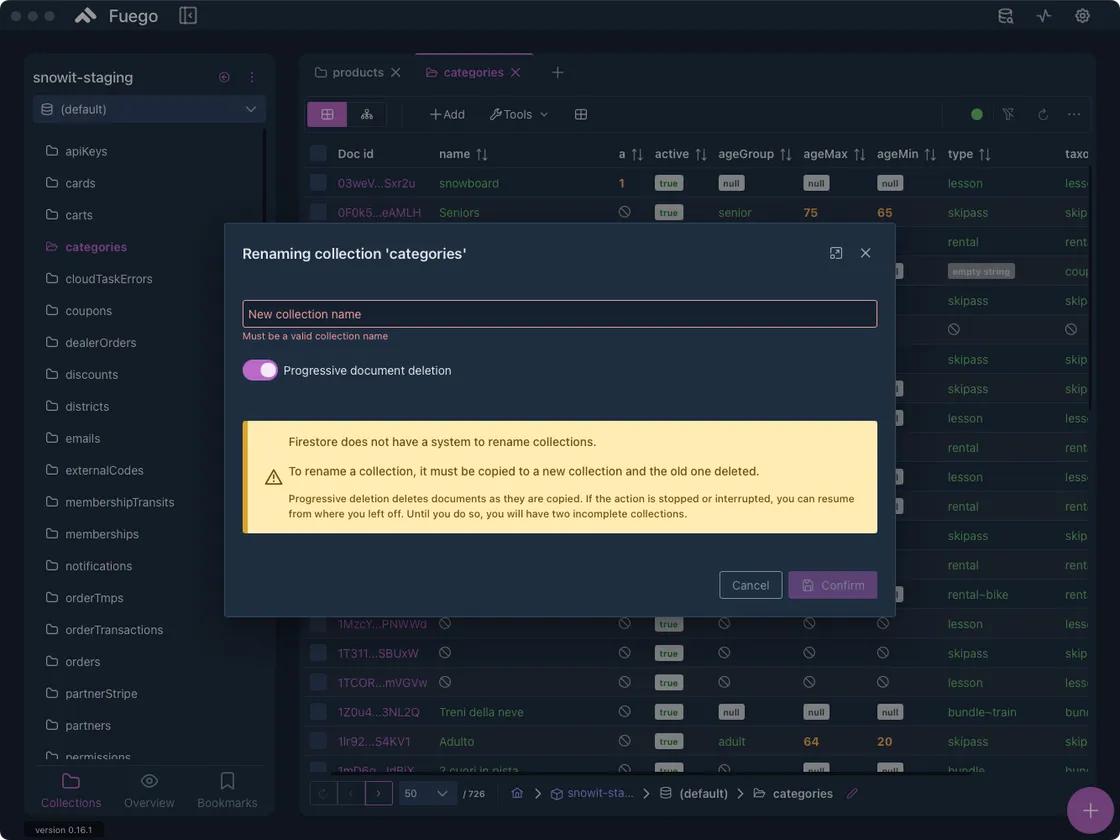The image size is (1120, 840).
Task: Sort by ageGroup column arrows
Action: click(x=786, y=154)
